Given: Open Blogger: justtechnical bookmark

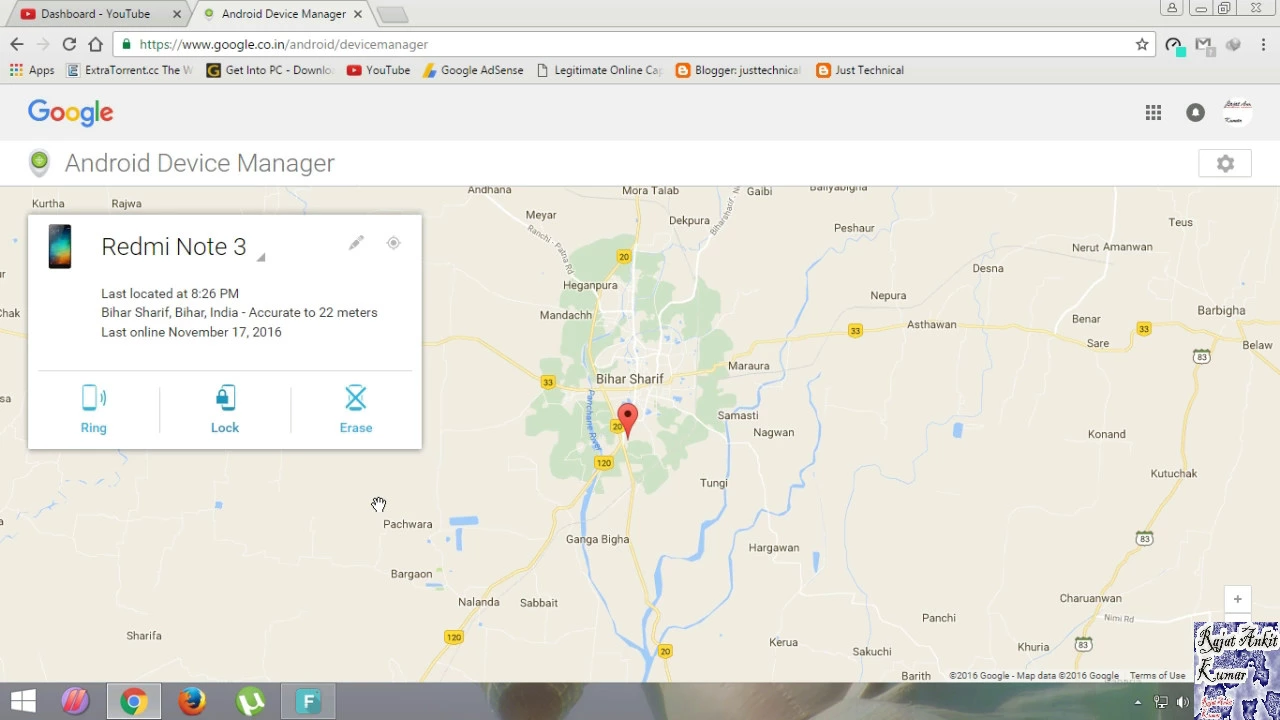Looking at the screenshot, I should tap(739, 70).
